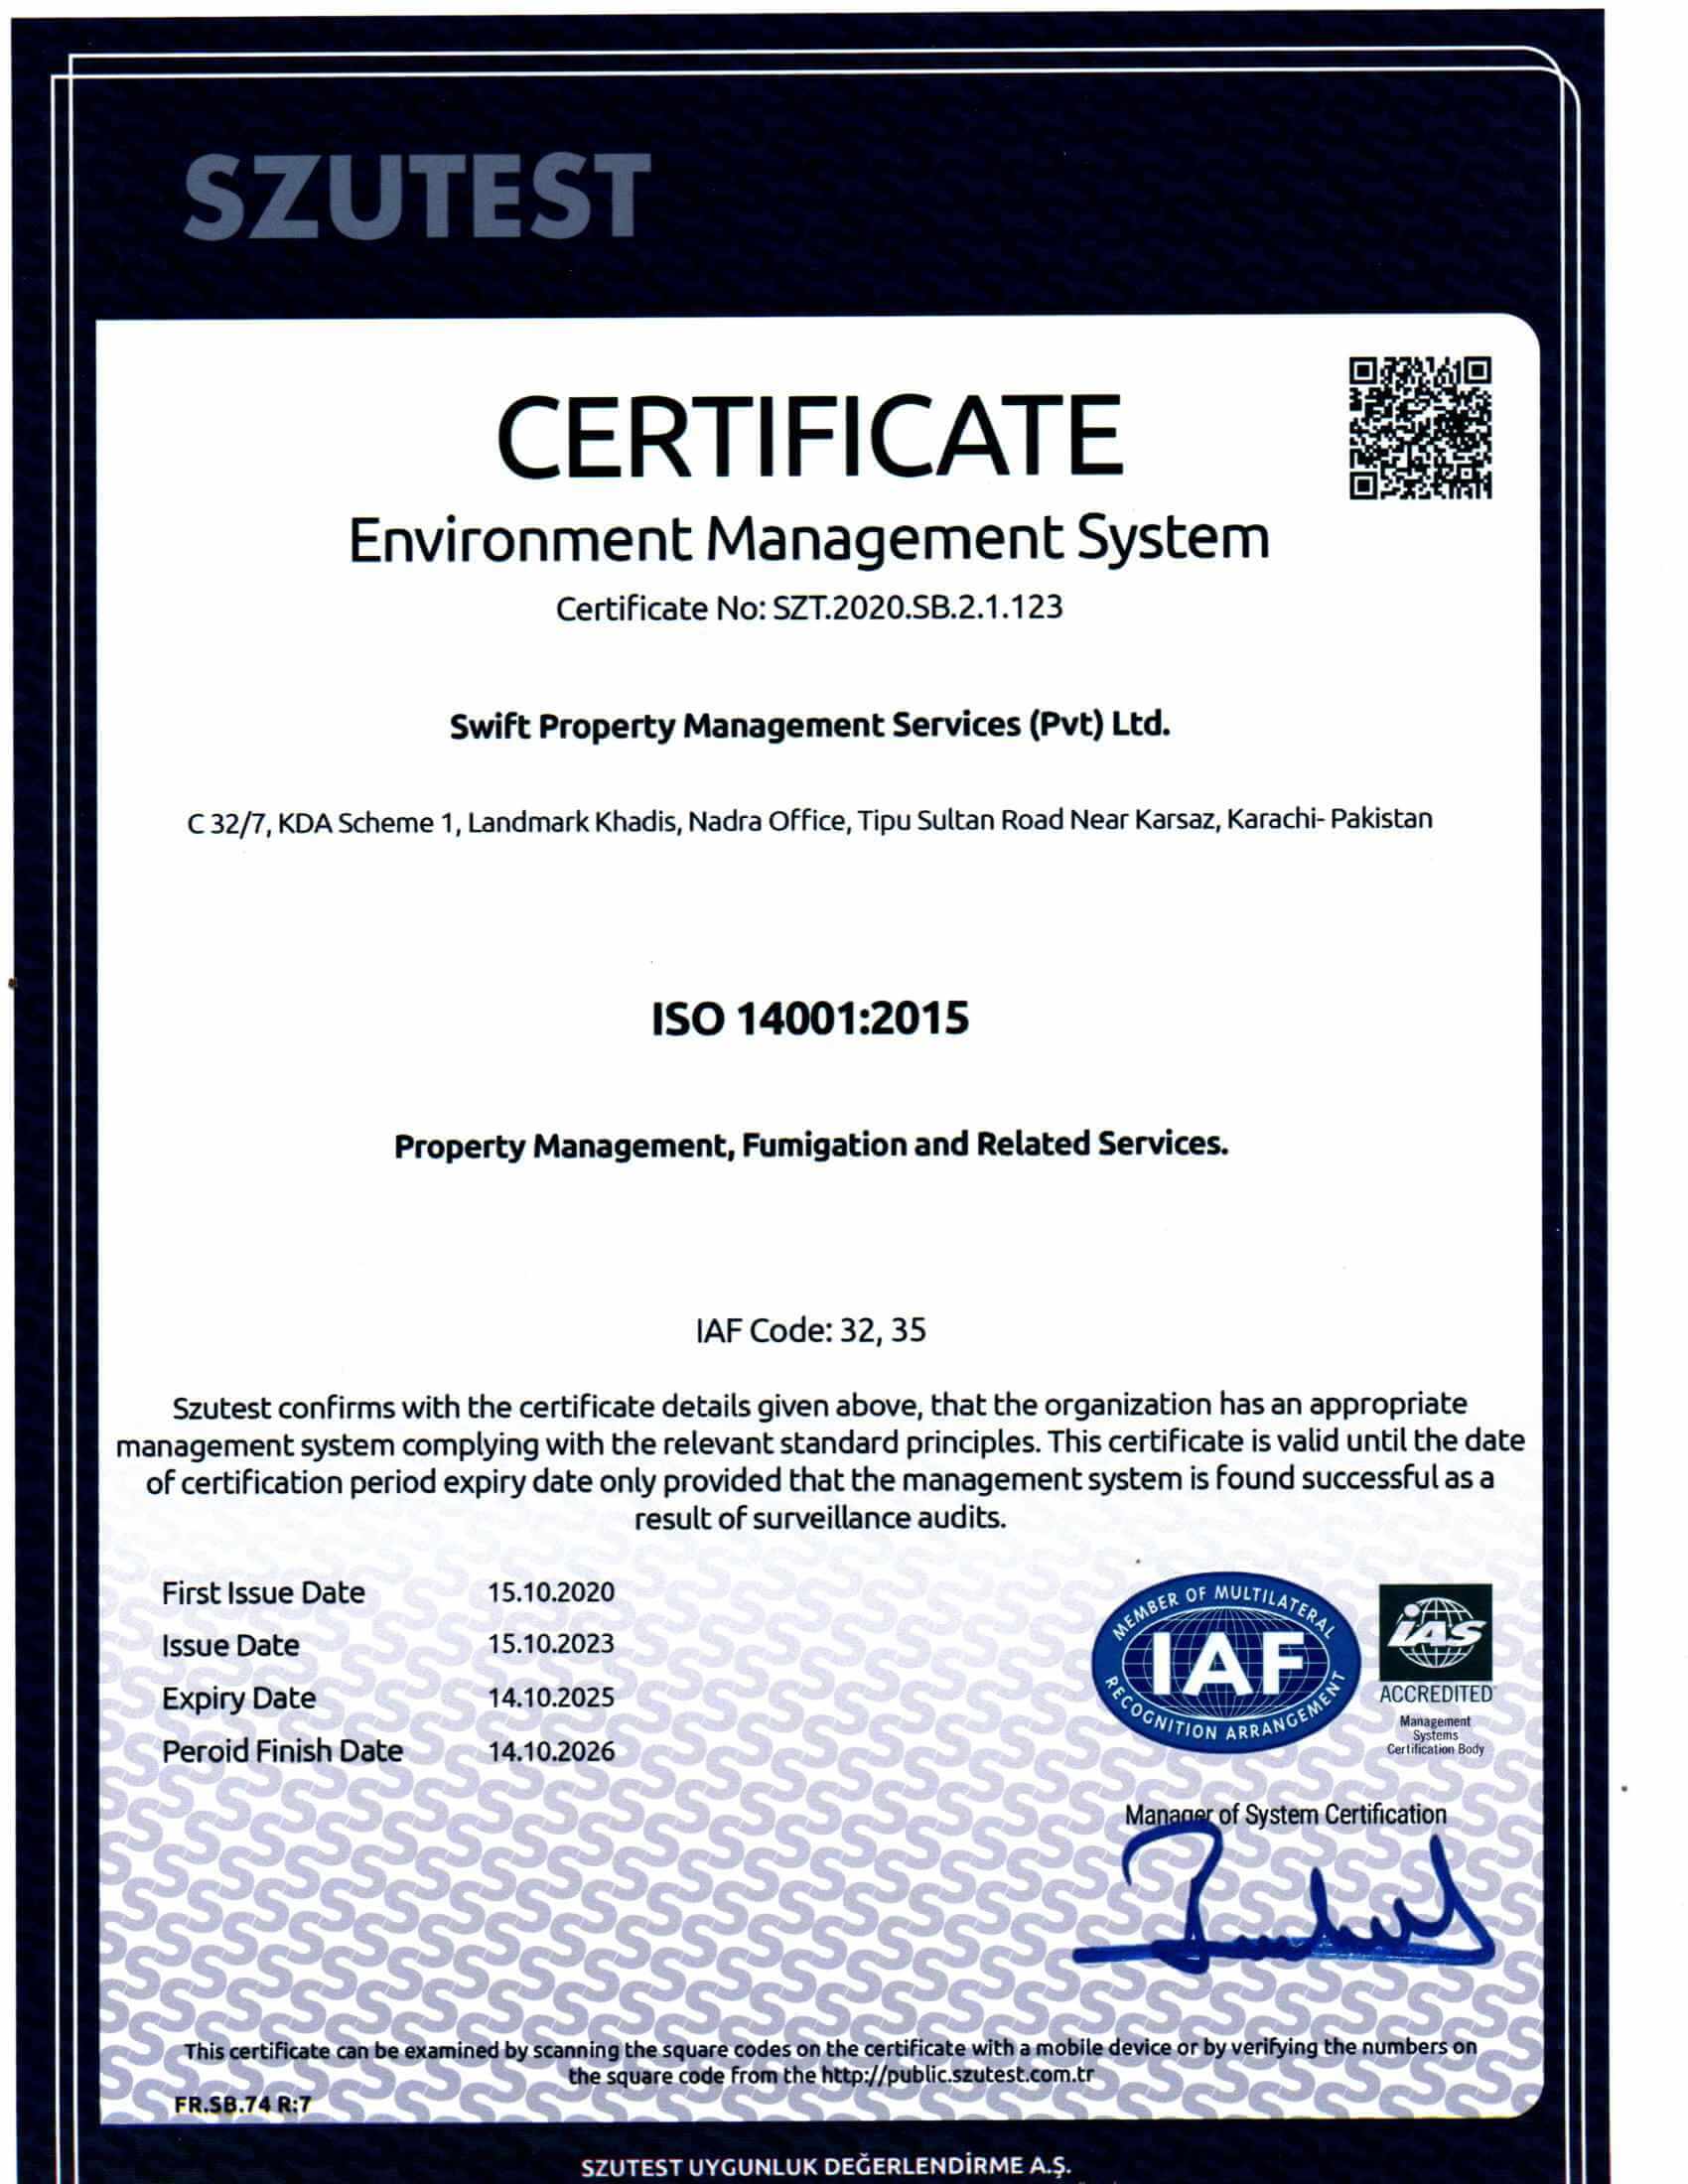
Task: Click the address line starting C 32/7
Action: click(x=809, y=822)
